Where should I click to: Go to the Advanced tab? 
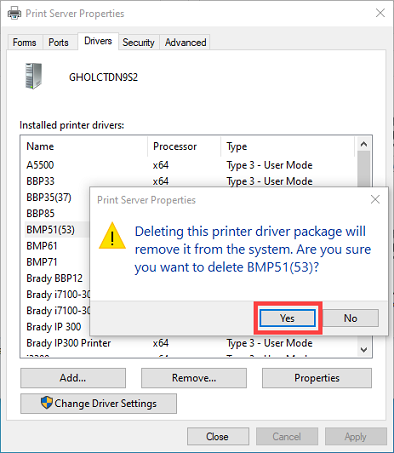point(185,42)
